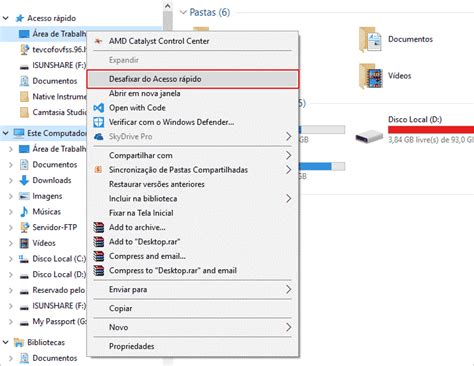The height and width of the screenshot is (366, 474).
Task: Click the Camtasia Studio folder icon
Action: (x=24, y=112)
